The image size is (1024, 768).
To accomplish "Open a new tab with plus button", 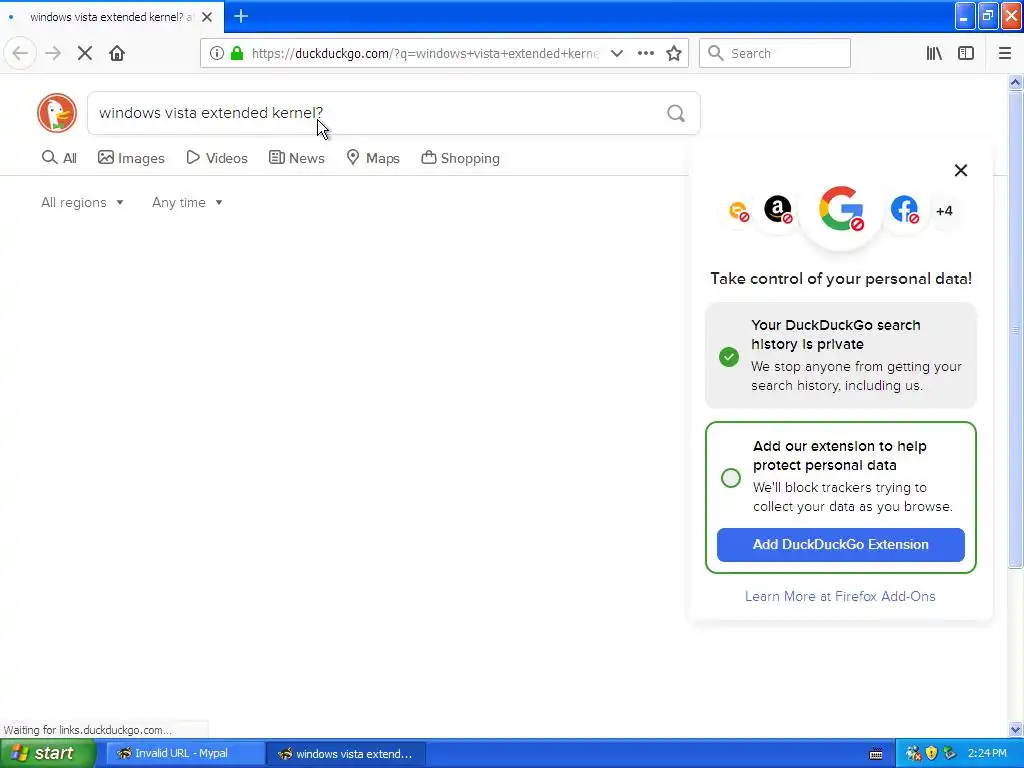I will click(x=241, y=16).
